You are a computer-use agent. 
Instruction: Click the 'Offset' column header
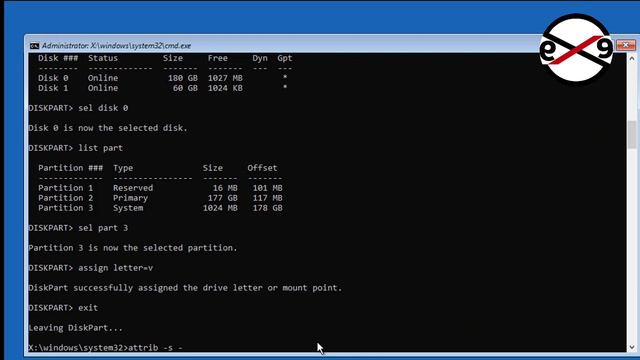tap(262, 168)
